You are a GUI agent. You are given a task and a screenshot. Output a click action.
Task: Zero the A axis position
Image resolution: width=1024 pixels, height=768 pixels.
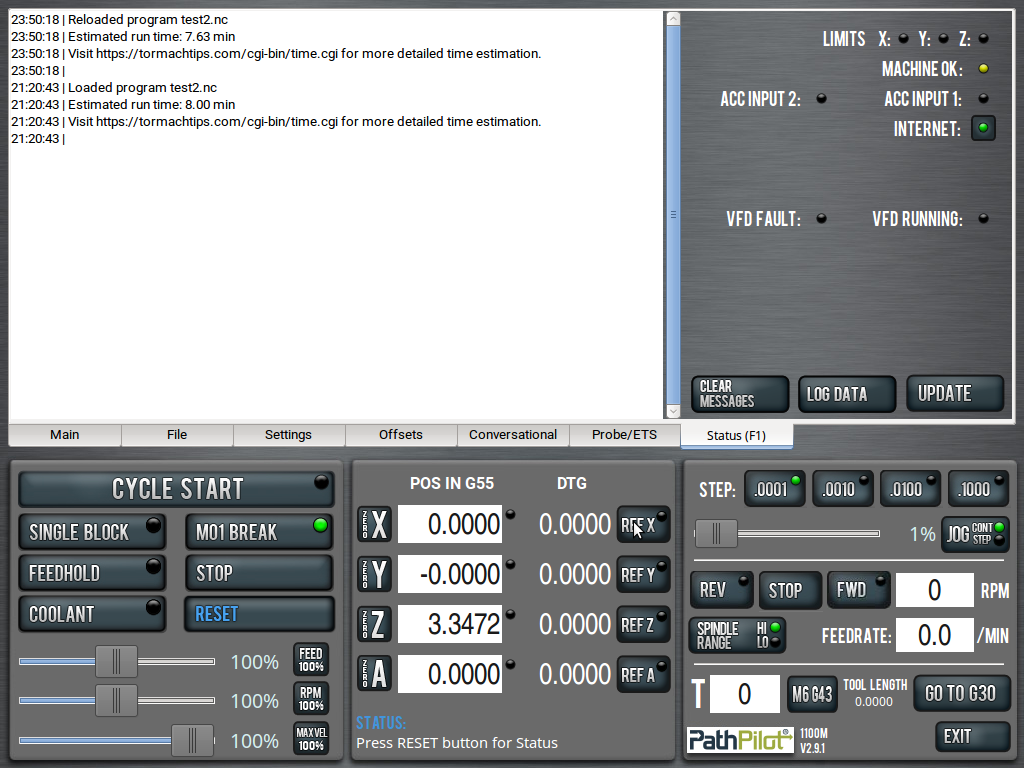[375, 674]
